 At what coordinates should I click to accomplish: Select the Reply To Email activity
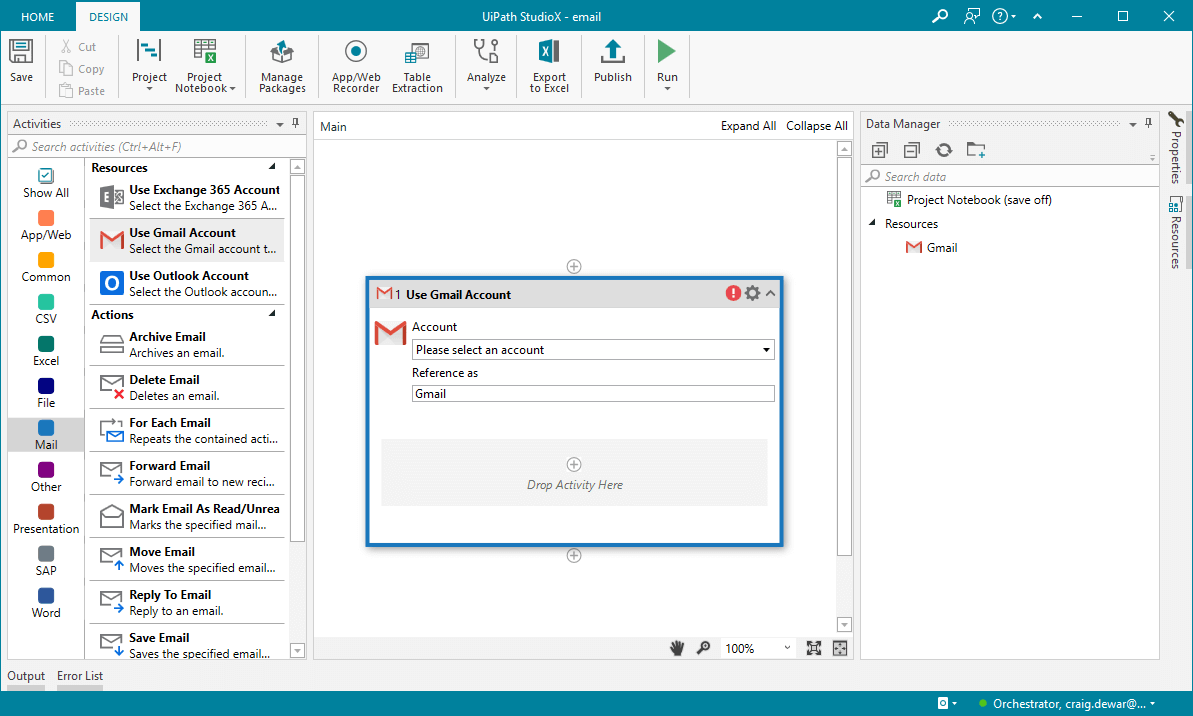coord(187,603)
